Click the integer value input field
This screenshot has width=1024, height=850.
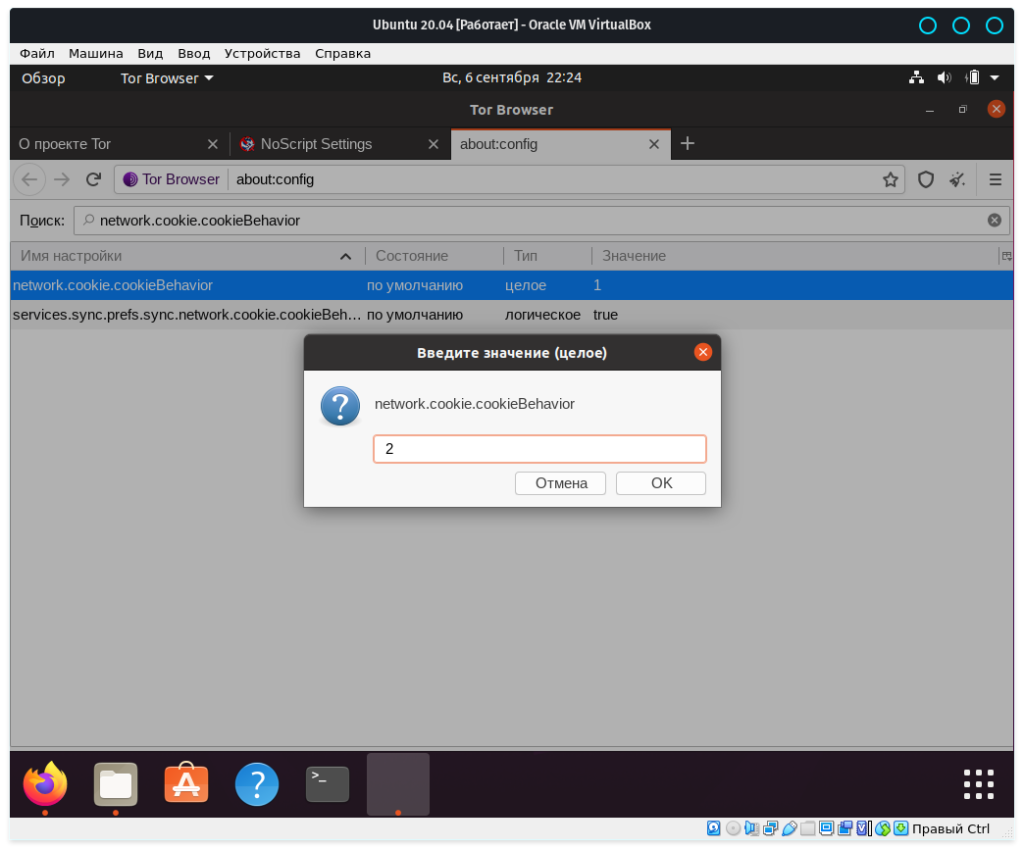coord(539,449)
